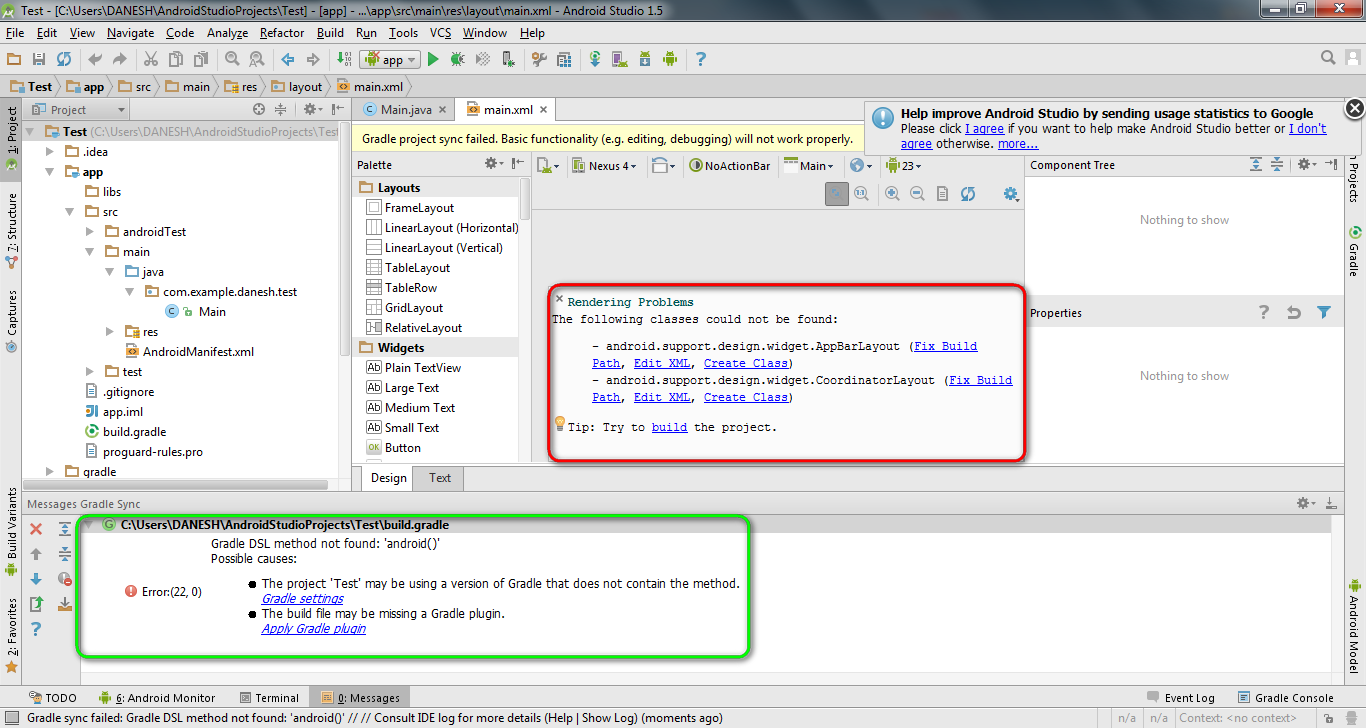Expand all messages in Gradle Sync panel
1366x728 pixels.
[65, 529]
